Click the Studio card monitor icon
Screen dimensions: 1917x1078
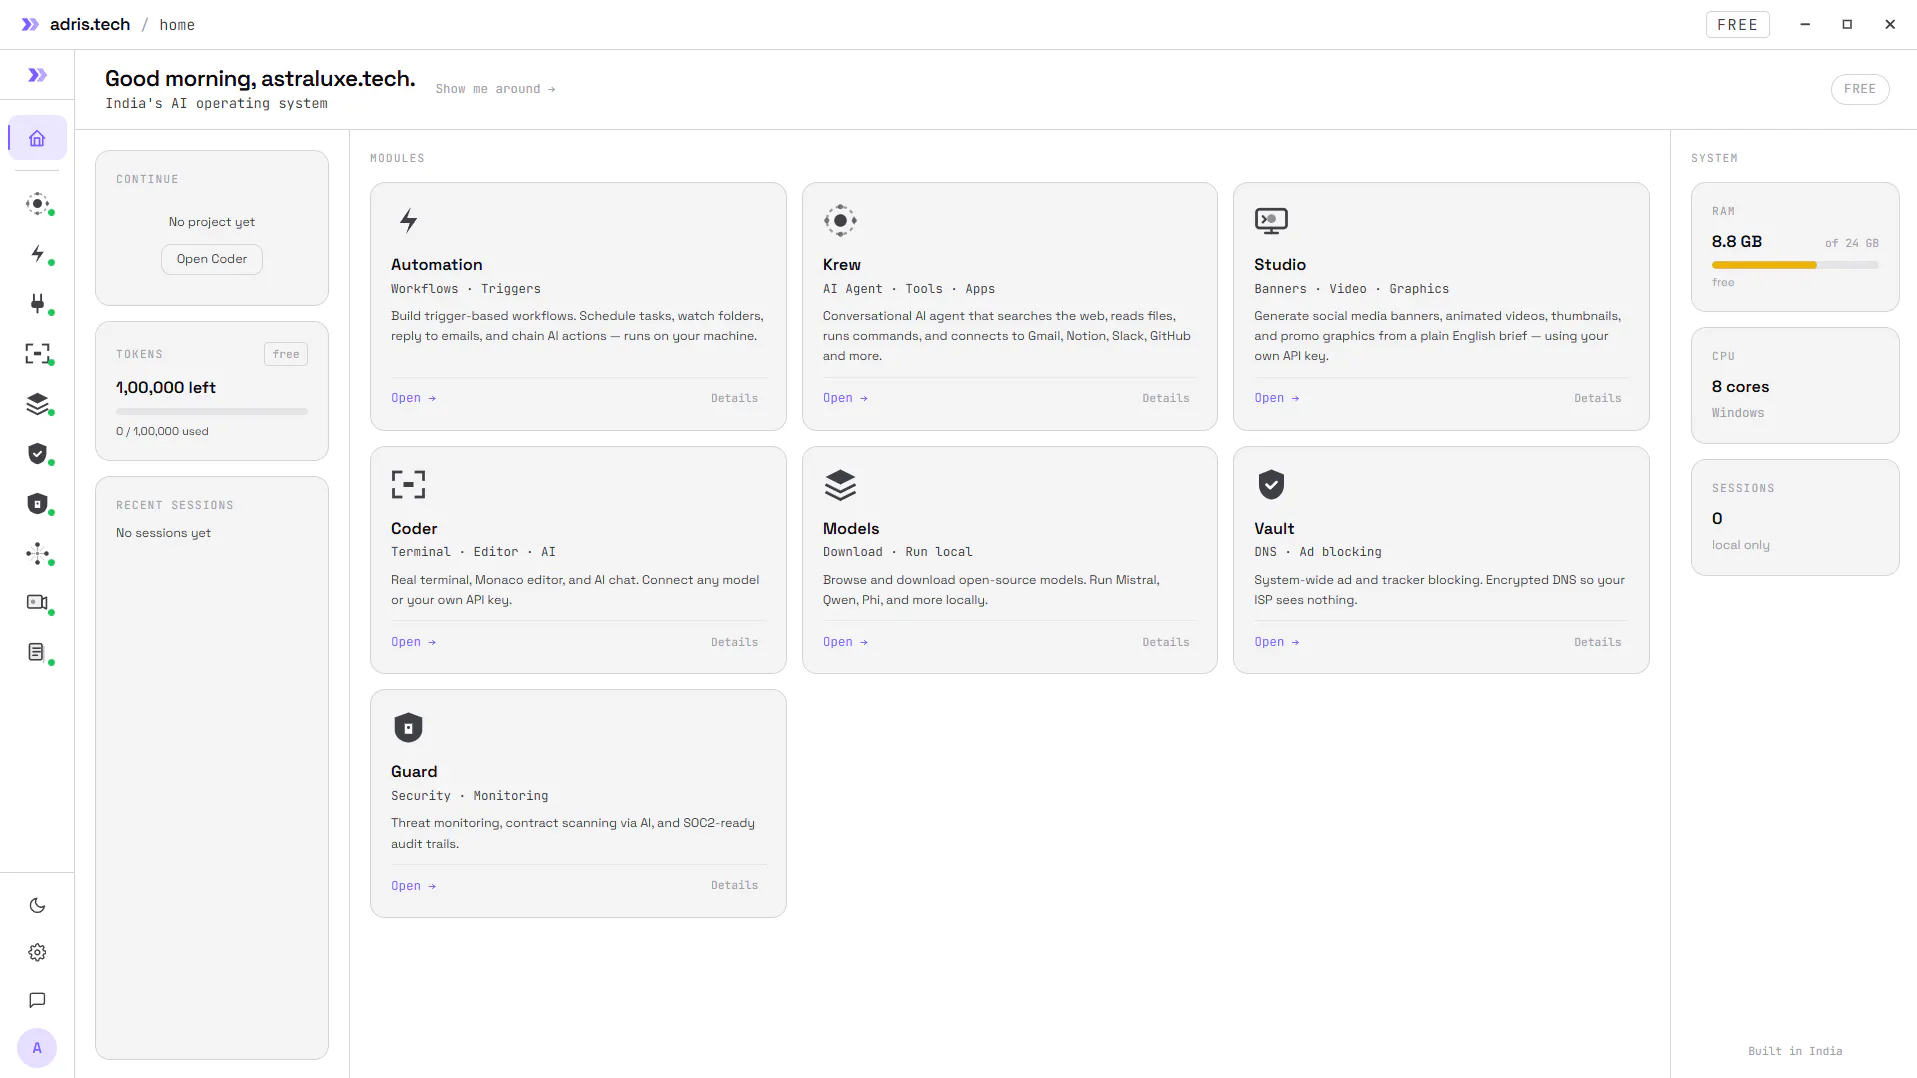[1271, 221]
